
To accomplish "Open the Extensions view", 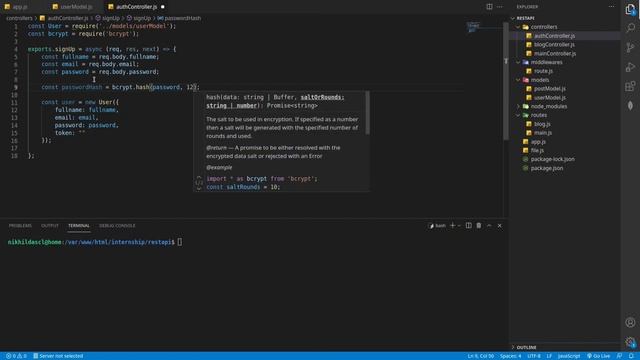I will (x=630, y=86).
